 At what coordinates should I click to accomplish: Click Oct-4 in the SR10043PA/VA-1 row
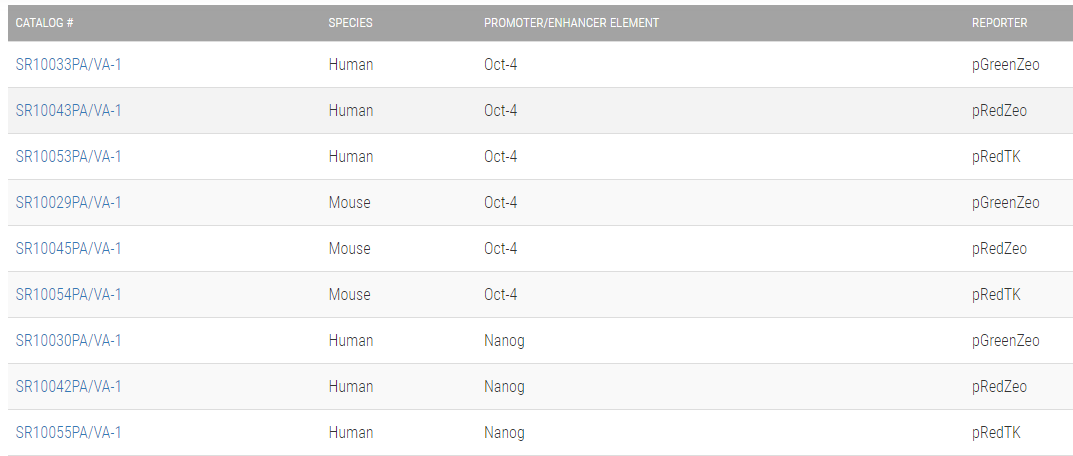[x=501, y=111]
